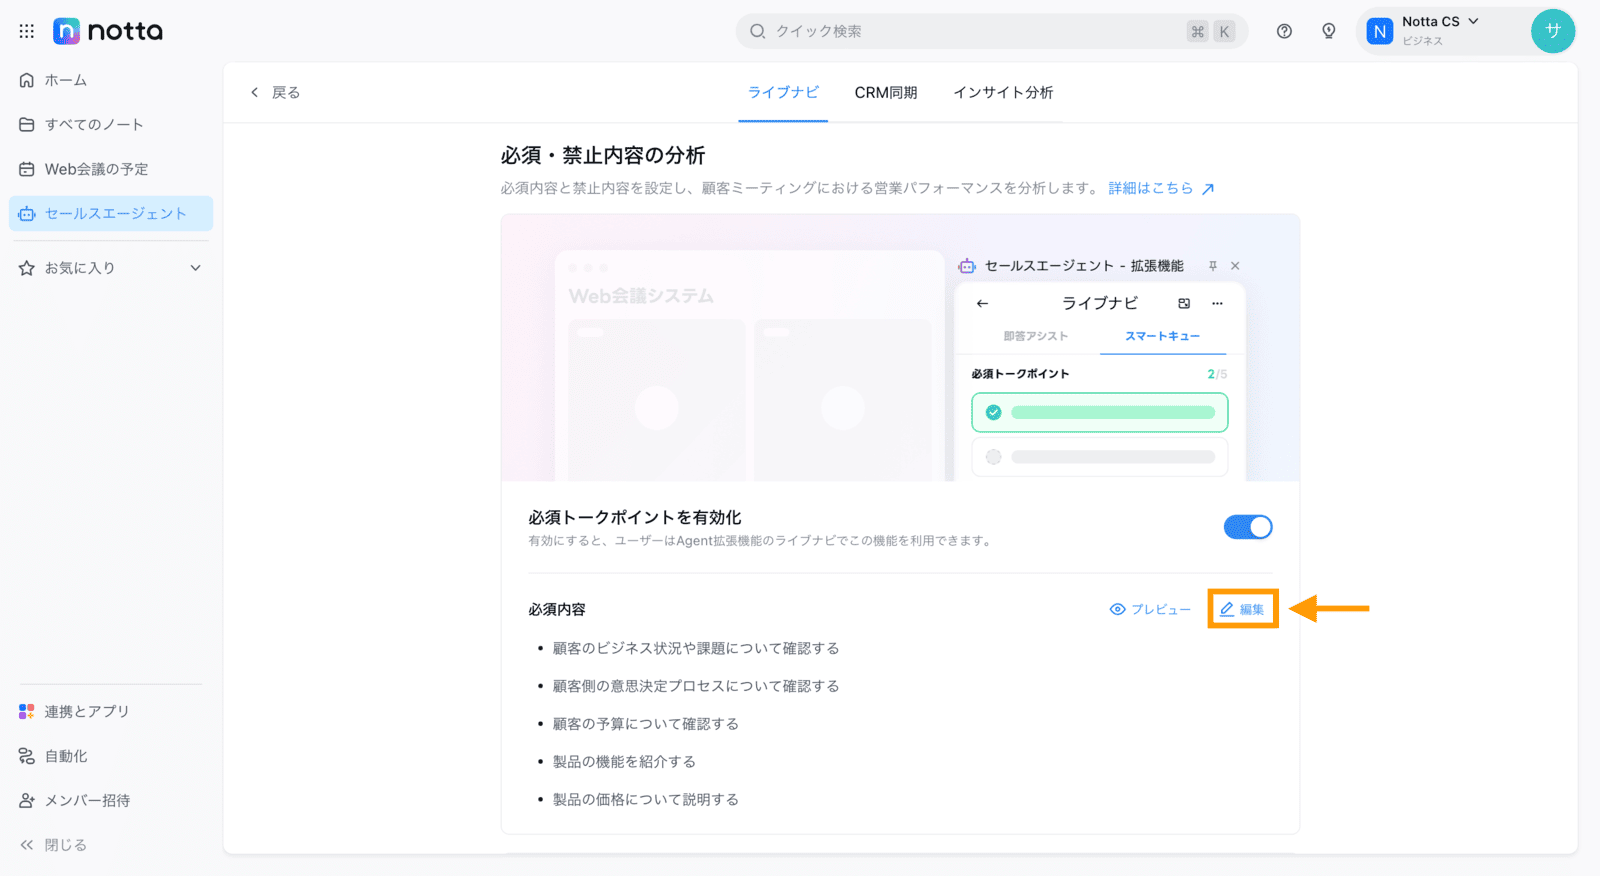Open the apps grid menu icon
This screenshot has height=876, width=1600.
(27, 31)
